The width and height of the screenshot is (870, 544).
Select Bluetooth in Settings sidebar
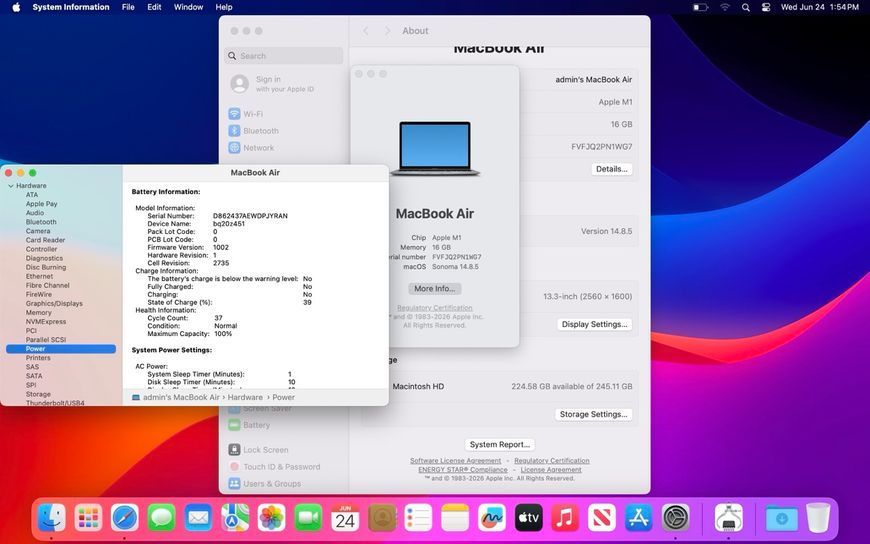(x=284, y=131)
